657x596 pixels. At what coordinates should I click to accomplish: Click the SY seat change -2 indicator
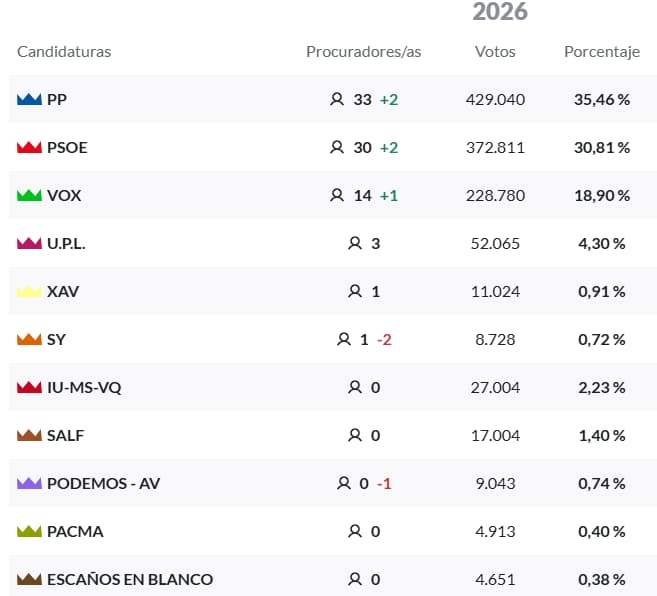tap(384, 340)
